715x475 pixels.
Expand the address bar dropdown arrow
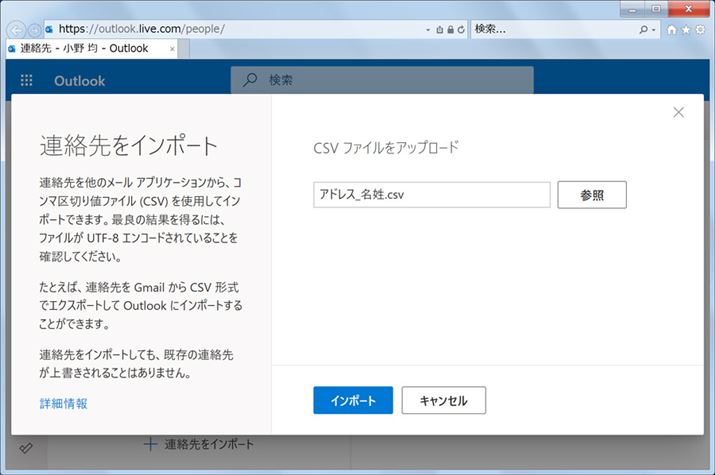pos(429,30)
